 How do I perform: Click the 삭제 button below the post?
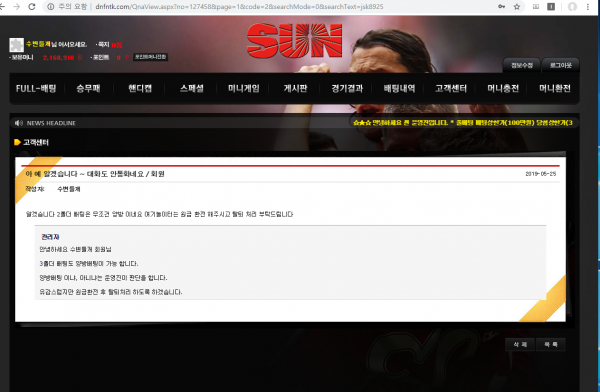520,345
